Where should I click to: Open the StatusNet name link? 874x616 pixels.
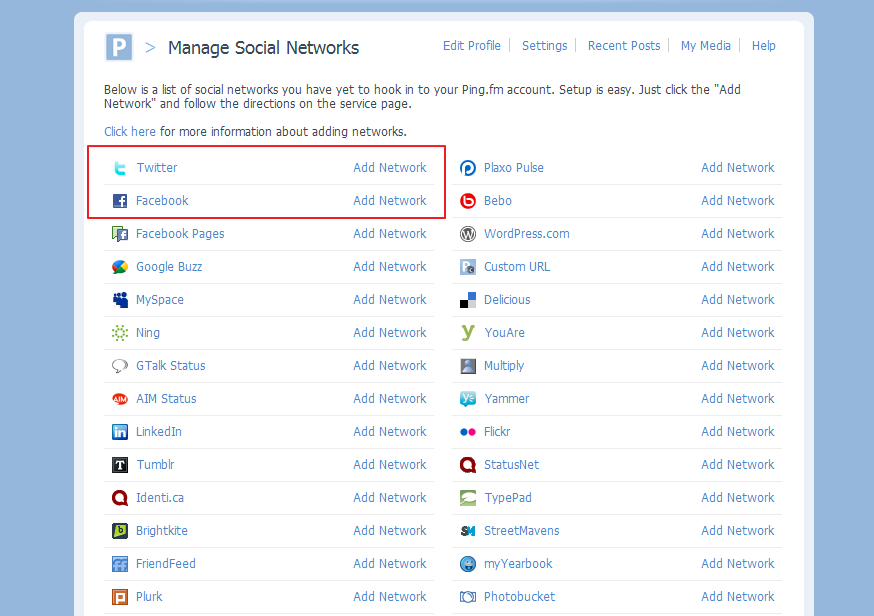tap(511, 464)
